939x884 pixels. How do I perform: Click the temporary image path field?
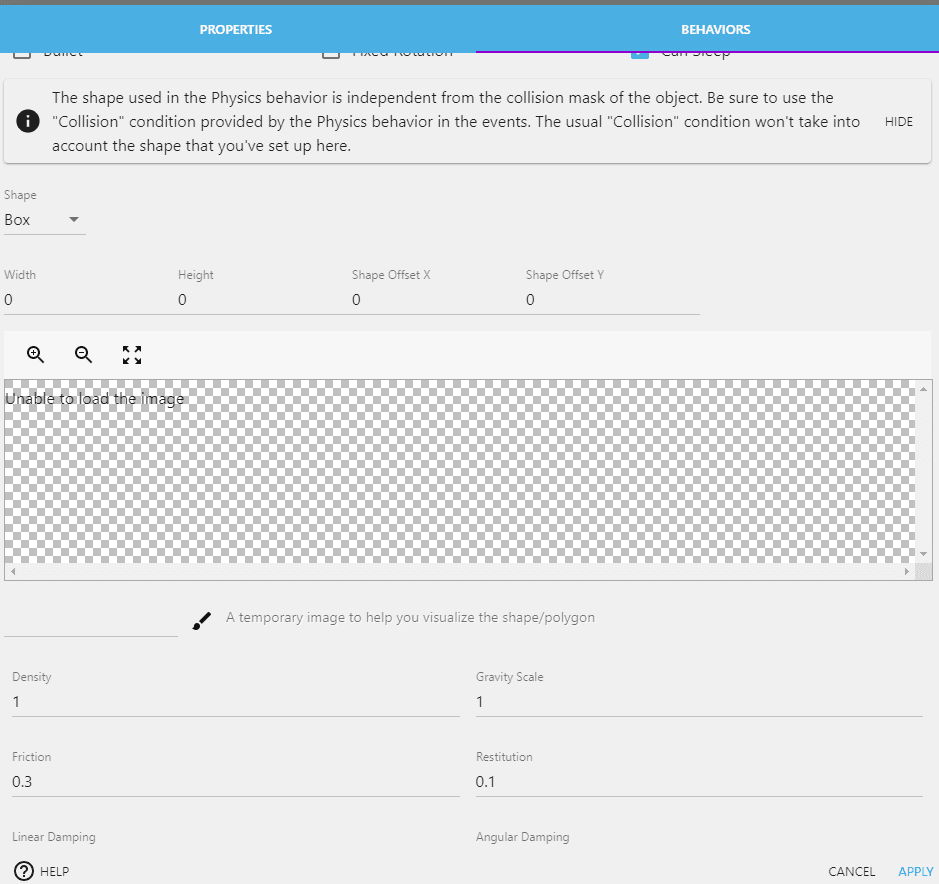tap(90, 622)
